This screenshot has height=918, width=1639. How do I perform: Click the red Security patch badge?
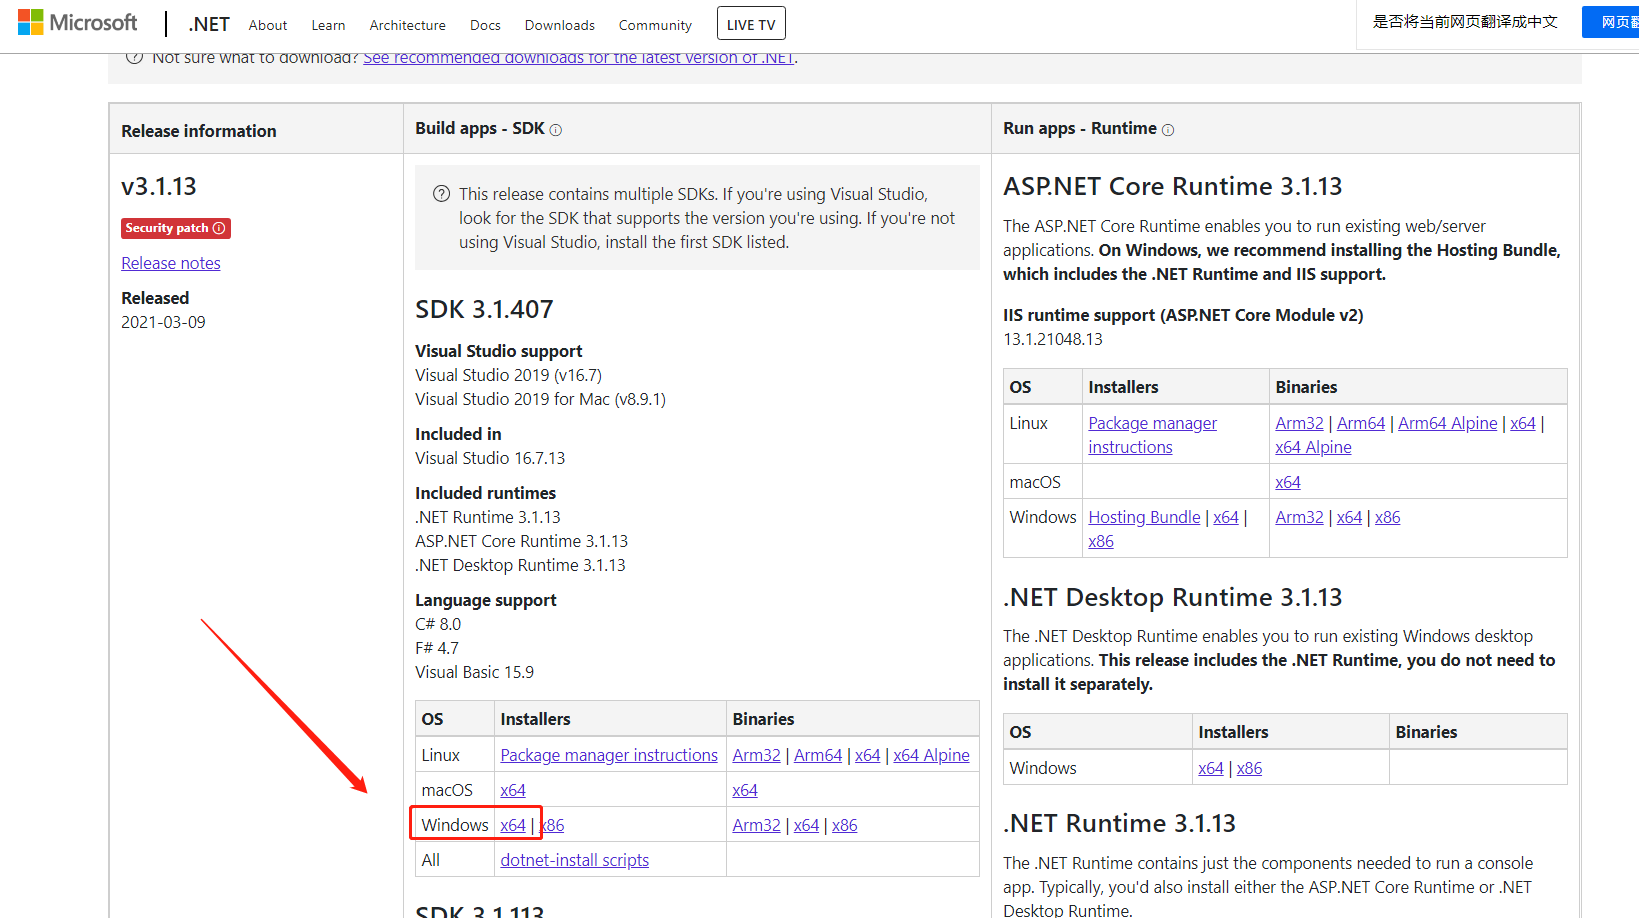click(175, 228)
